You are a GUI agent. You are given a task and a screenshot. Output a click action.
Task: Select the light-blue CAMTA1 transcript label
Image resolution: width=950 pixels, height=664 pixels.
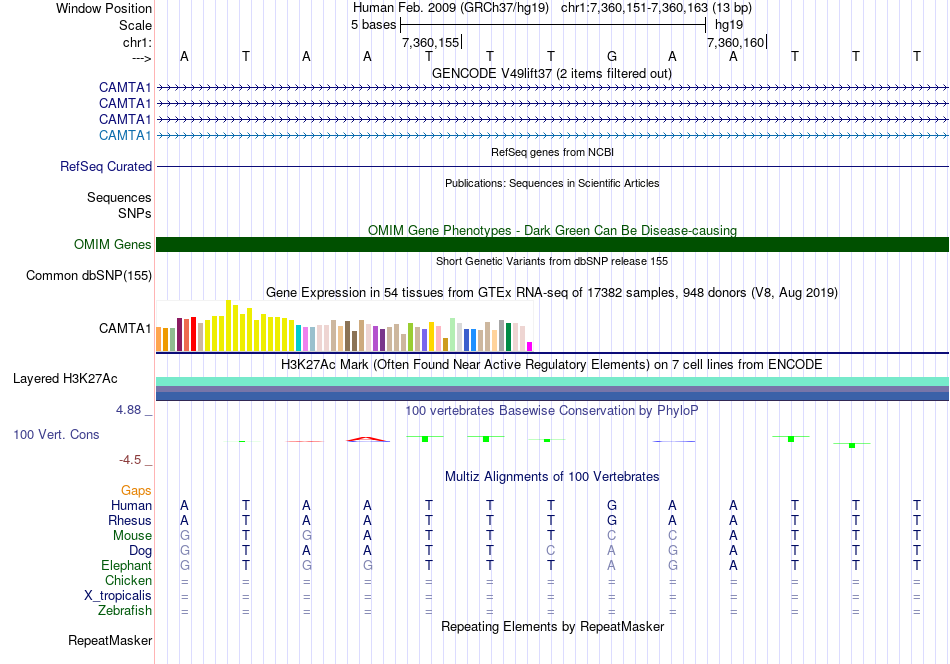(x=125, y=135)
